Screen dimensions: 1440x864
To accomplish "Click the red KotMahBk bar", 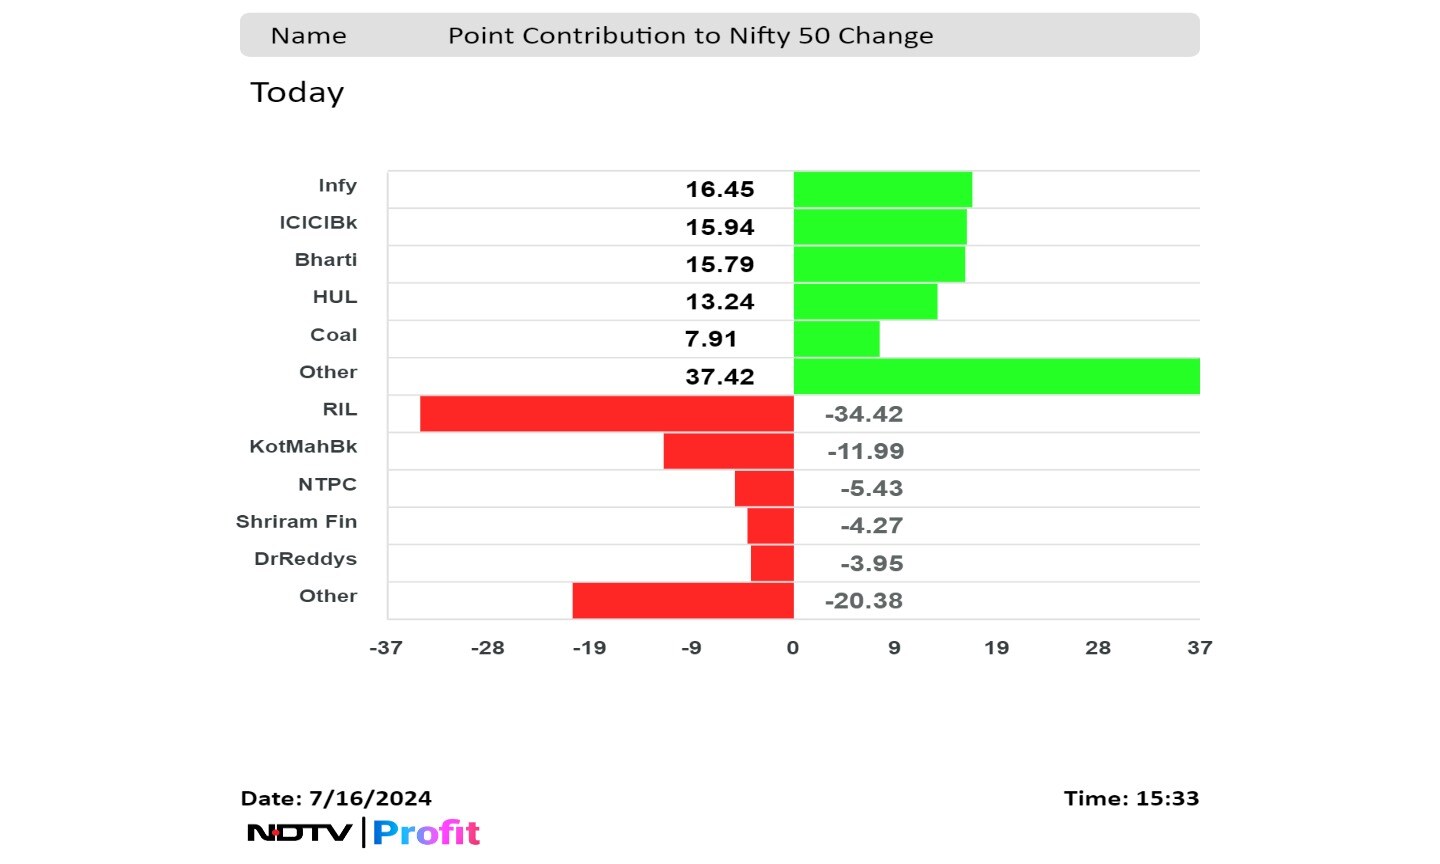I will pyautogui.click(x=728, y=451).
